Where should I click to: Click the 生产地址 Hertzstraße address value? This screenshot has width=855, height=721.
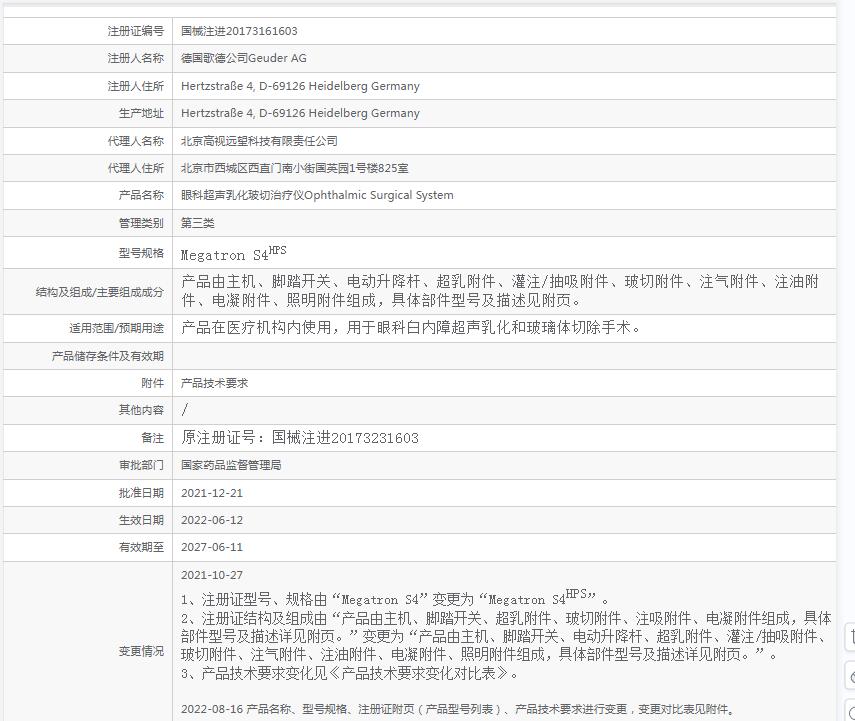(300, 113)
